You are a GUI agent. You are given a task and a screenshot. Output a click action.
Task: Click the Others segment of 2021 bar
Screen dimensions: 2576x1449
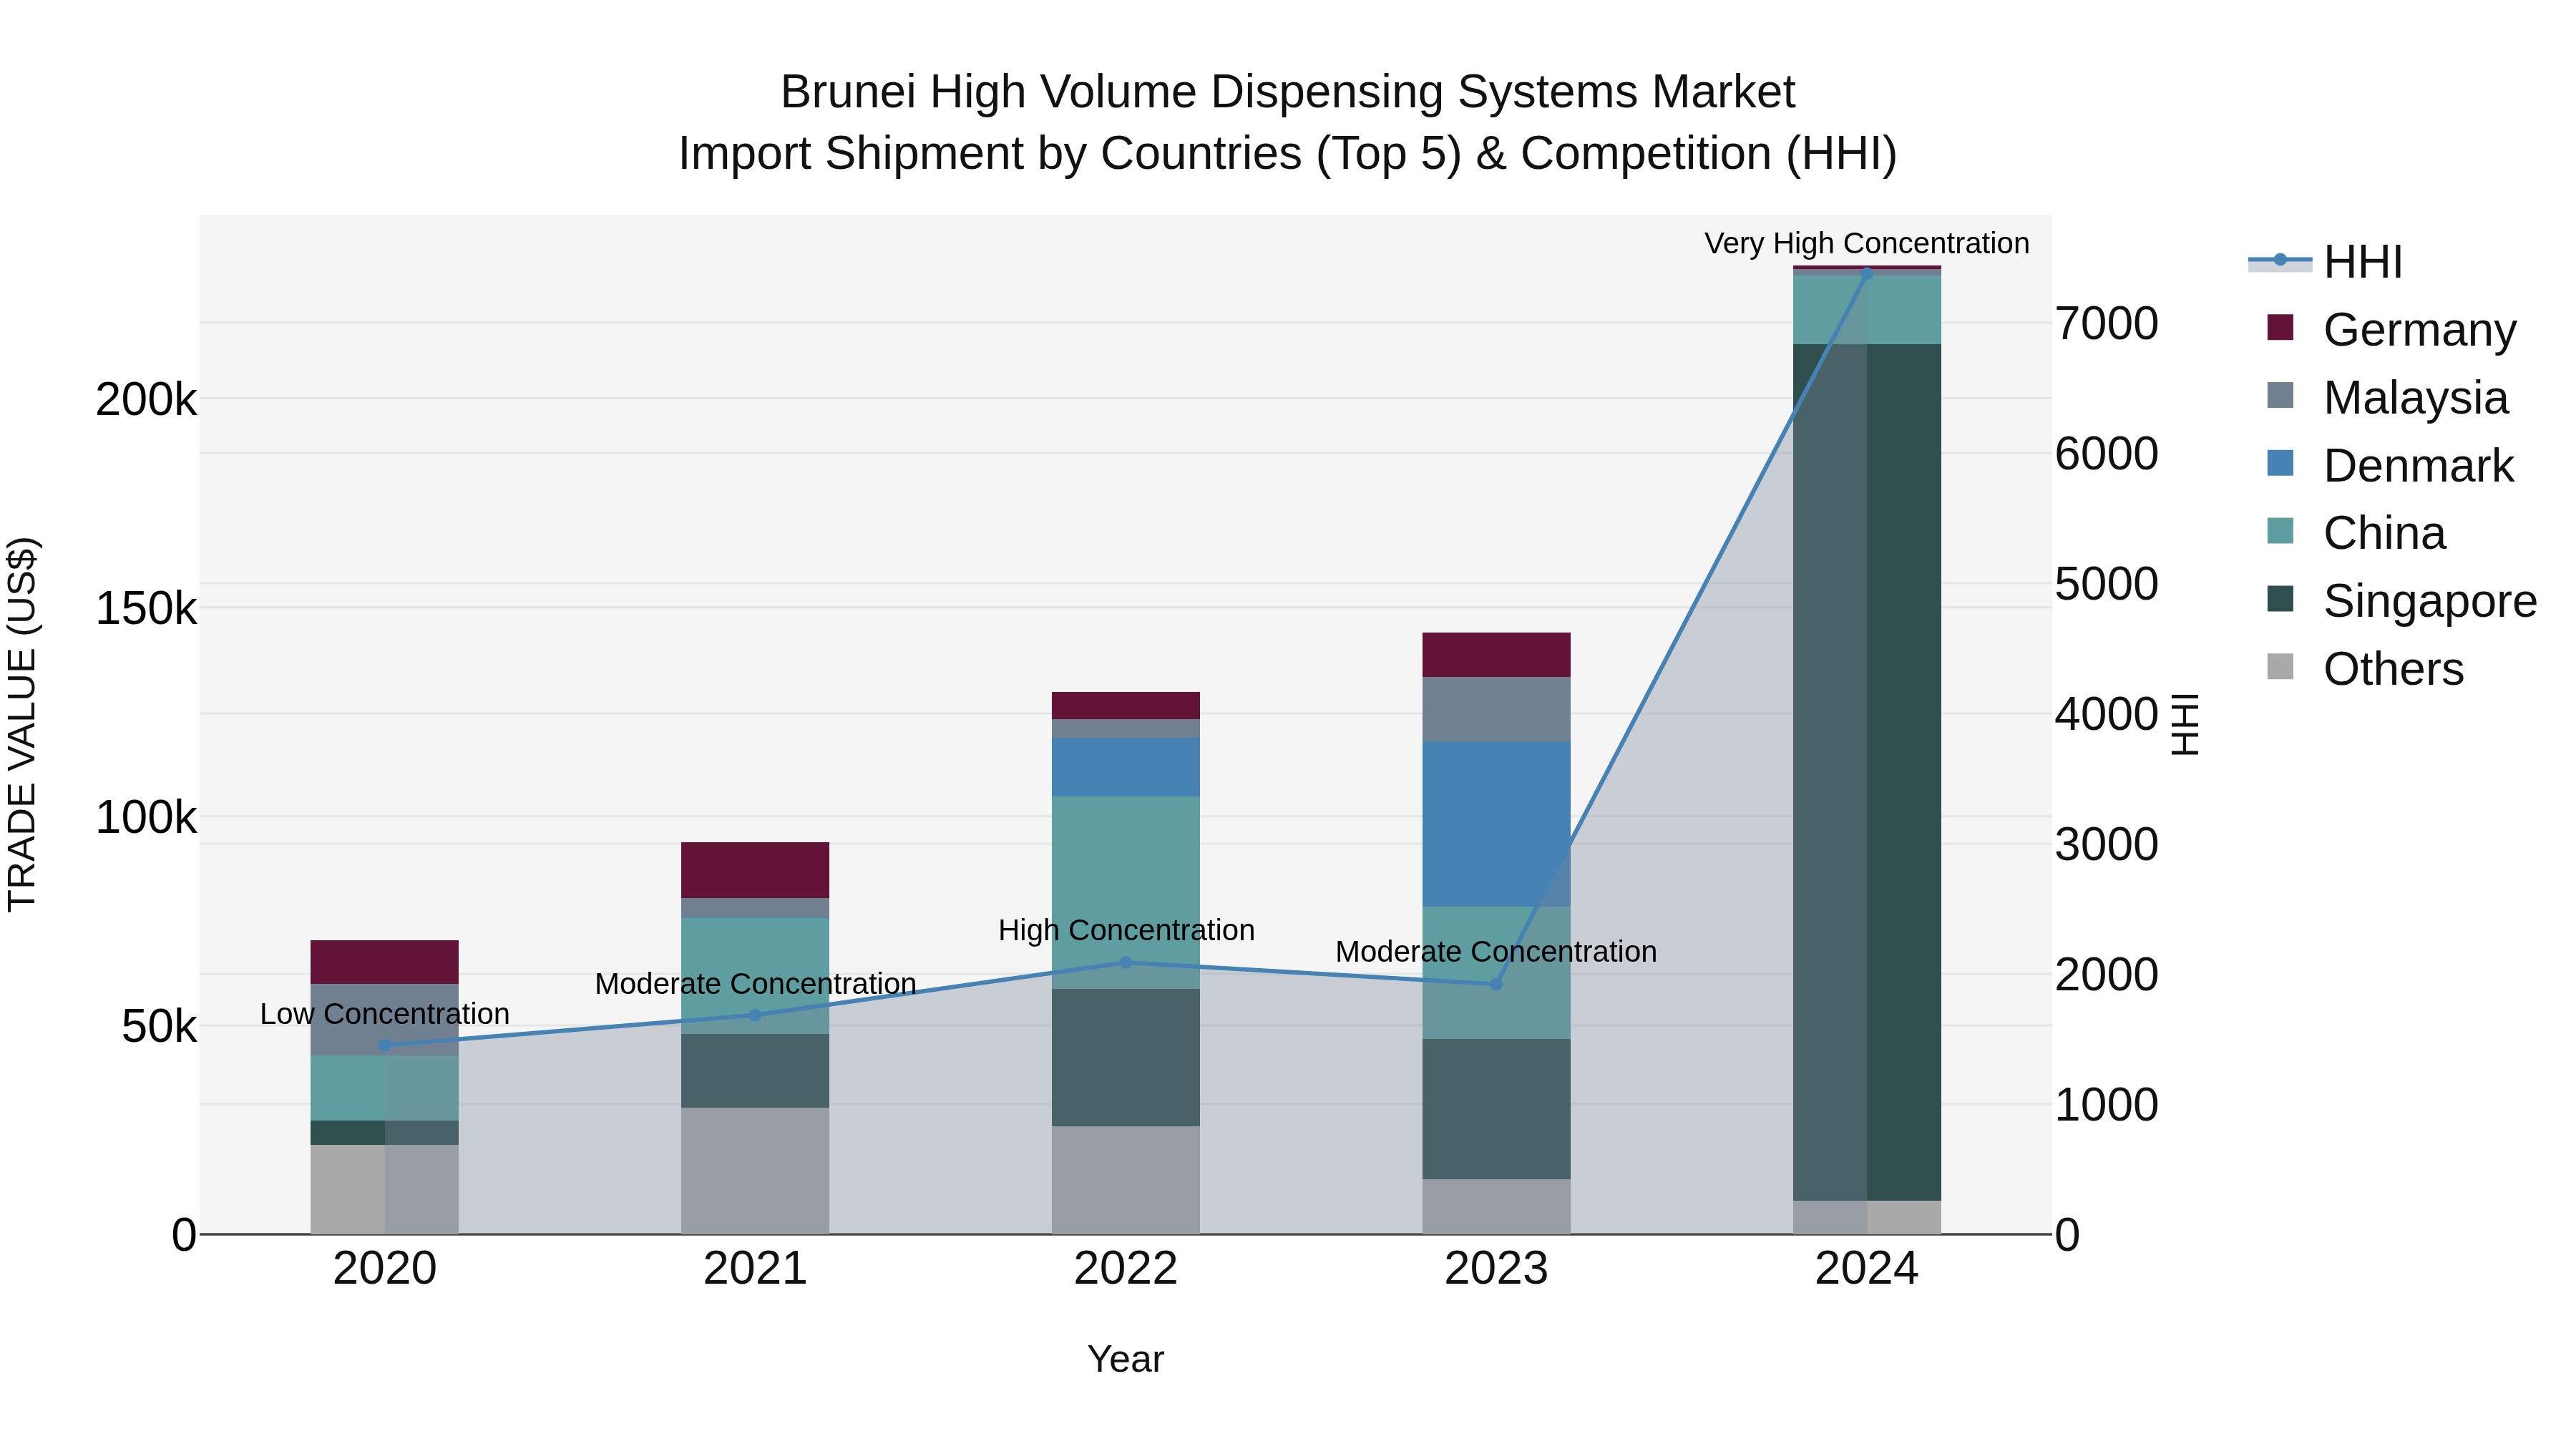755,1170
